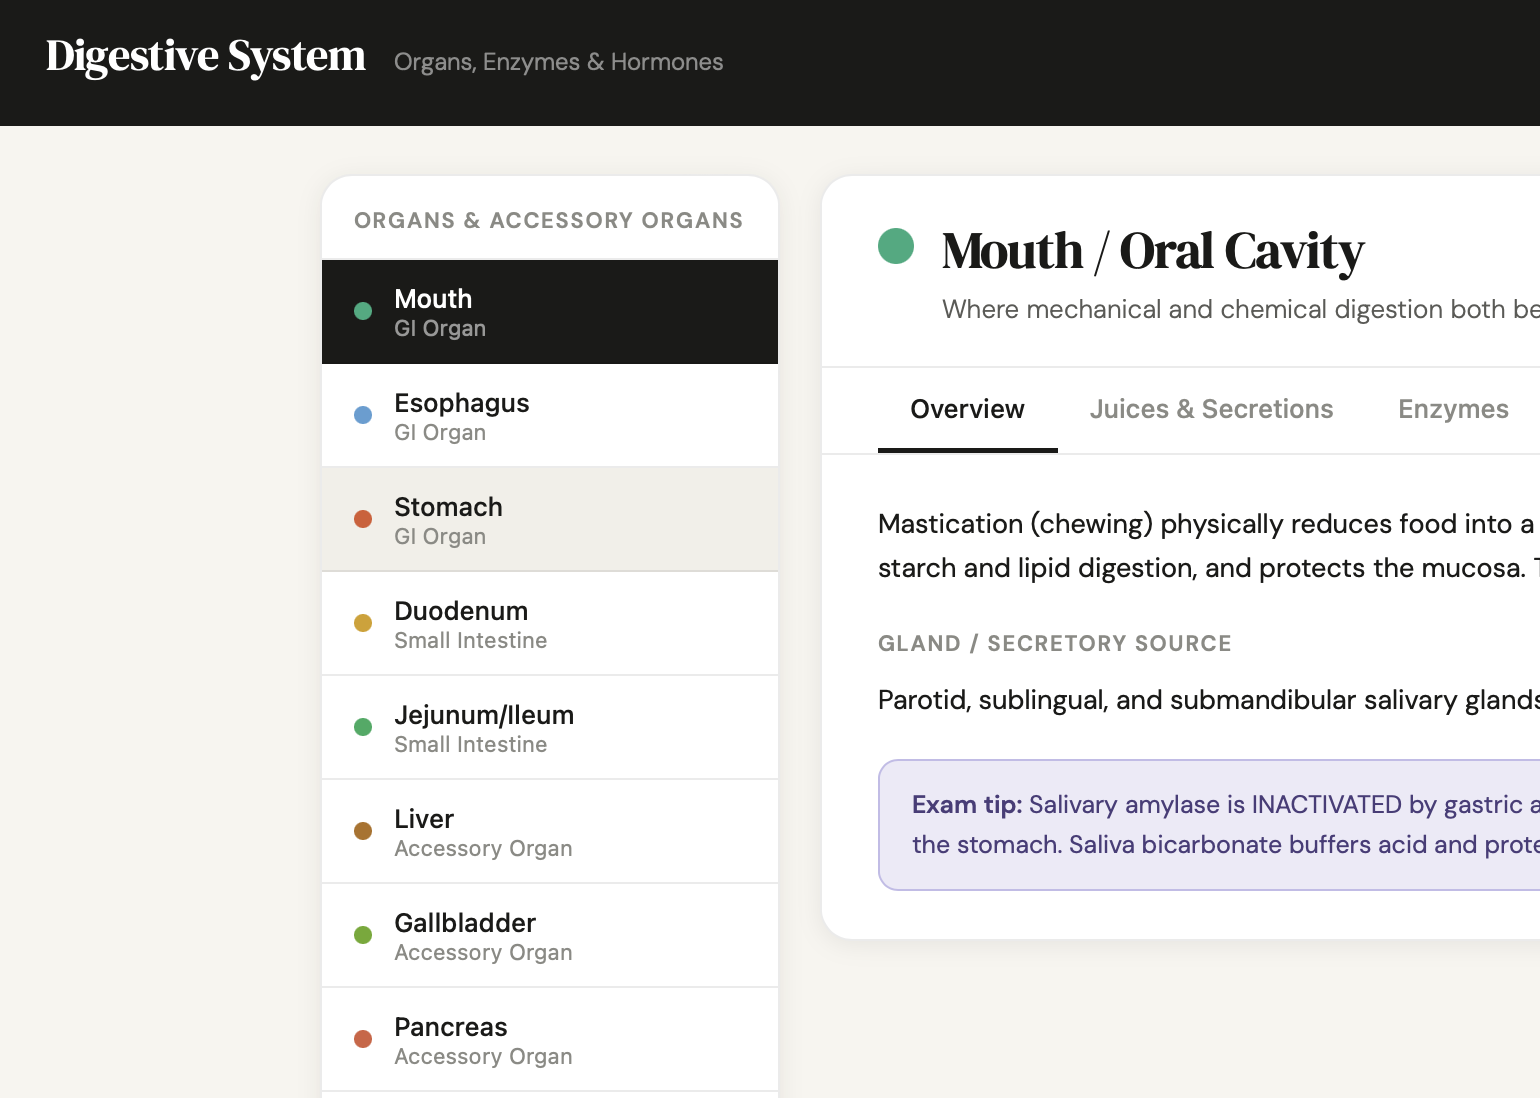Viewport: 1540px width, 1098px height.
Task: Click the blue dot icon beside Esophagus
Action: [x=363, y=415]
